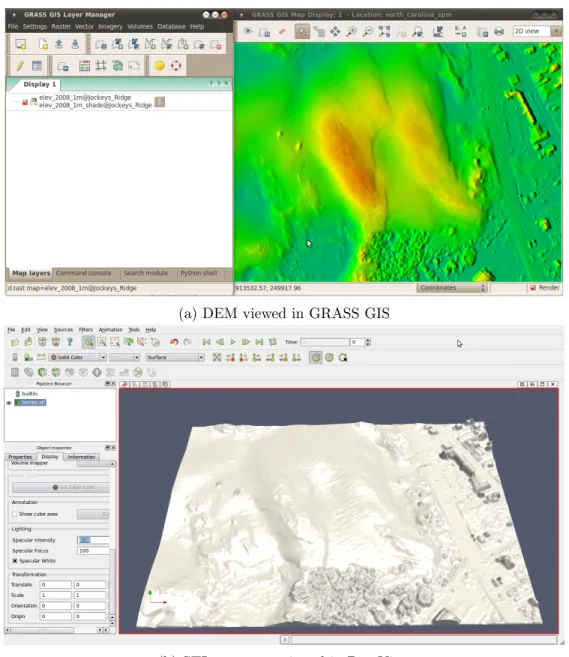Click the eraser icon in GRASS Map Display
This screenshot has width=569, height=657.
(x=282, y=31)
